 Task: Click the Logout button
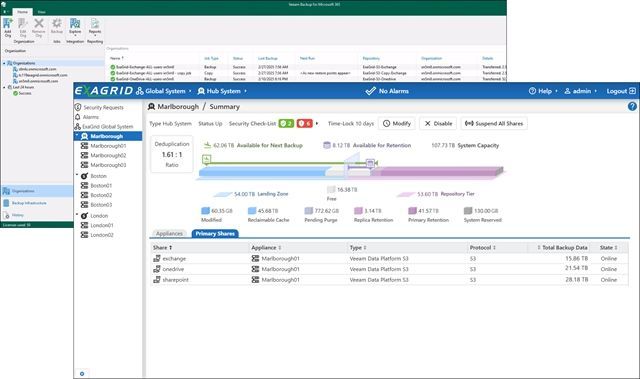[621, 91]
